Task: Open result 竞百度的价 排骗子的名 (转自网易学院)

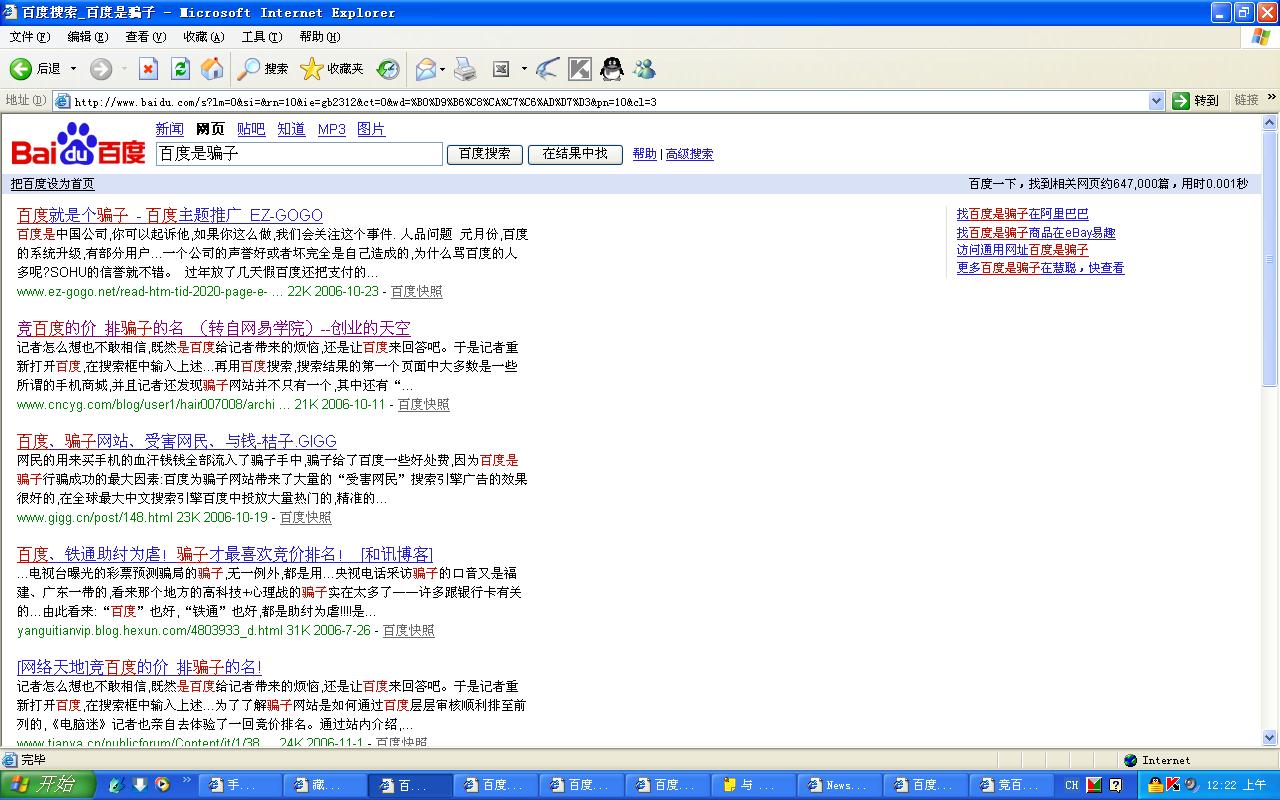Action: (x=214, y=328)
